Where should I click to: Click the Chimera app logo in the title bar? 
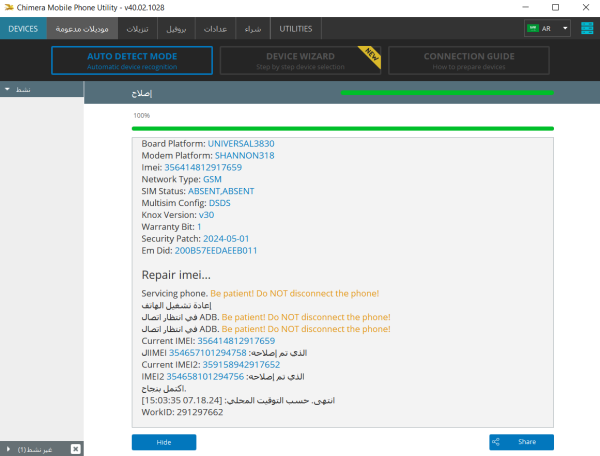pyautogui.click(x=9, y=7)
